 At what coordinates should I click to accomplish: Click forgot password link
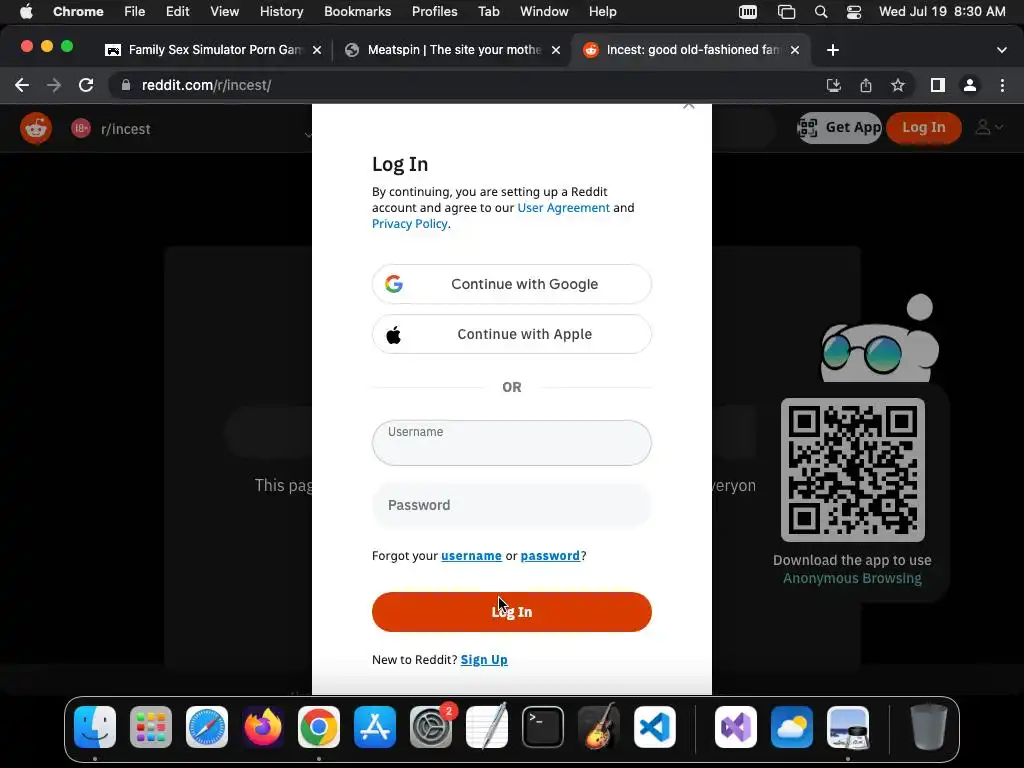tap(550, 556)
